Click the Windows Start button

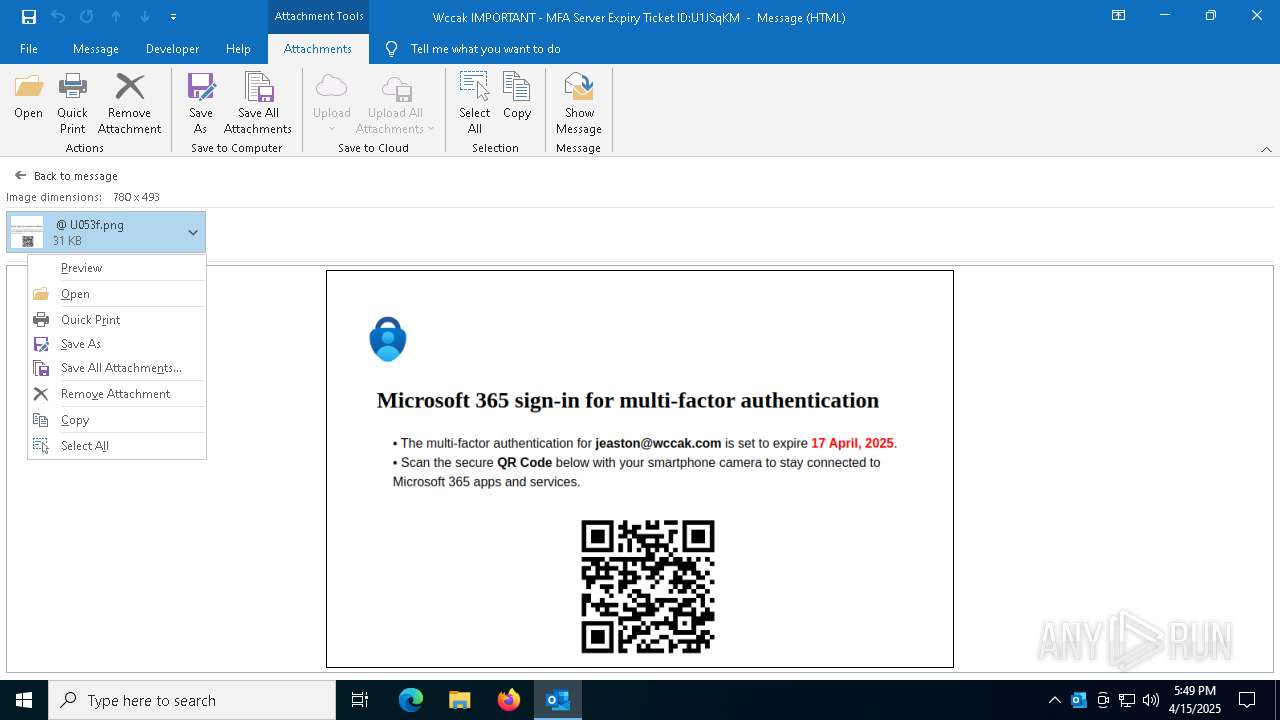coord(24,700)
